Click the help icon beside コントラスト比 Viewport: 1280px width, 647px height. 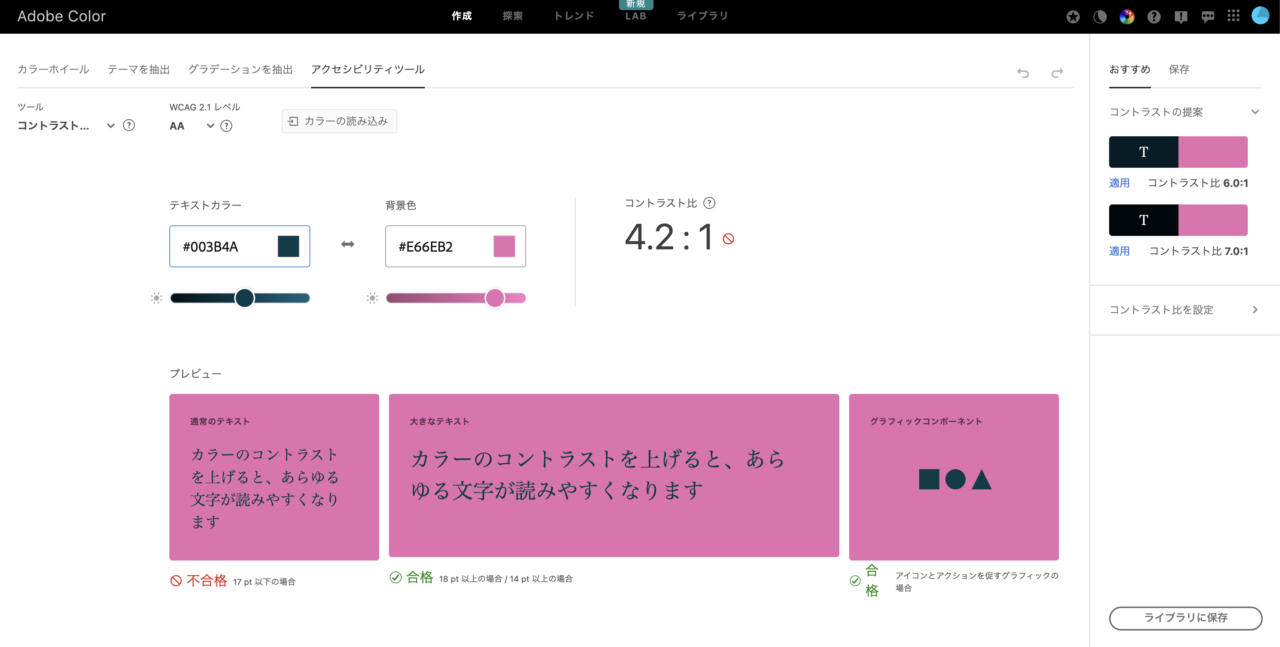click(709, 203)
